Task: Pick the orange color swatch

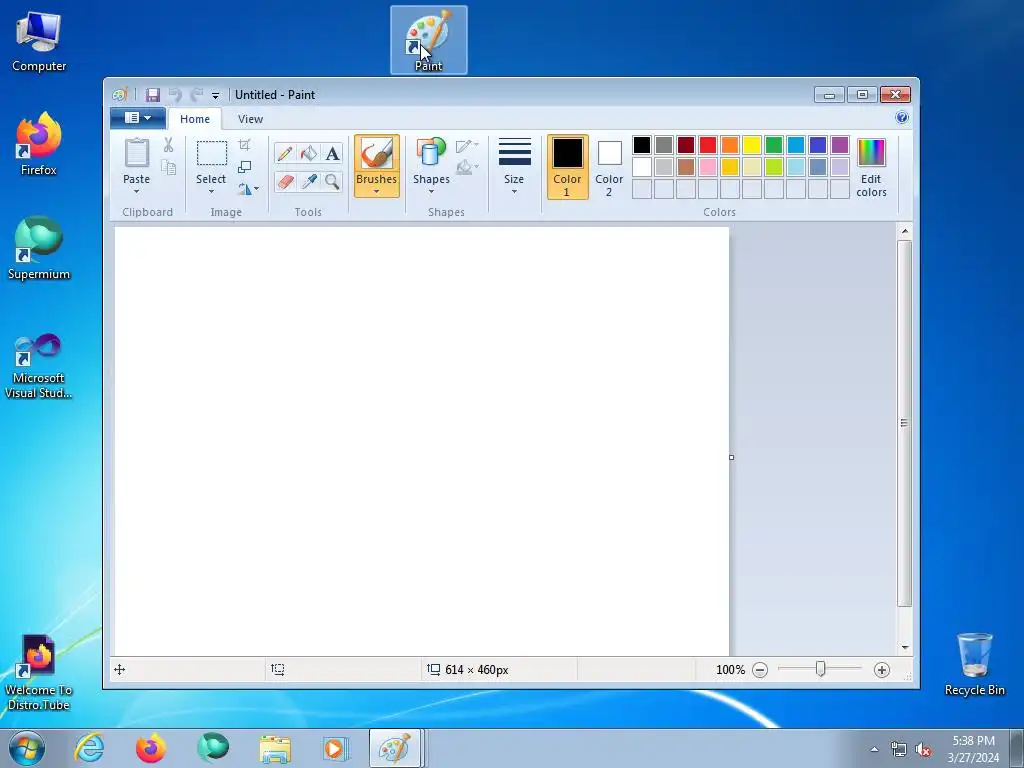Action: (730, 144)
